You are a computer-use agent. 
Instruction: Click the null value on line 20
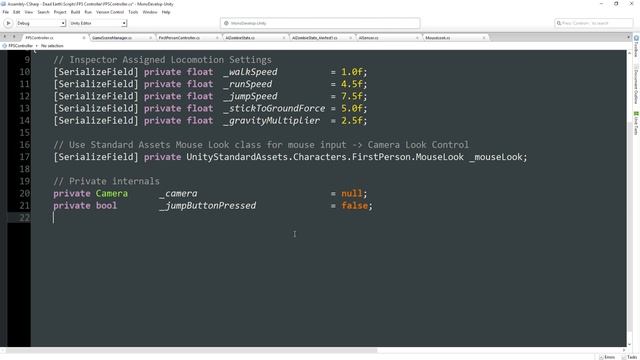(351, 193)
